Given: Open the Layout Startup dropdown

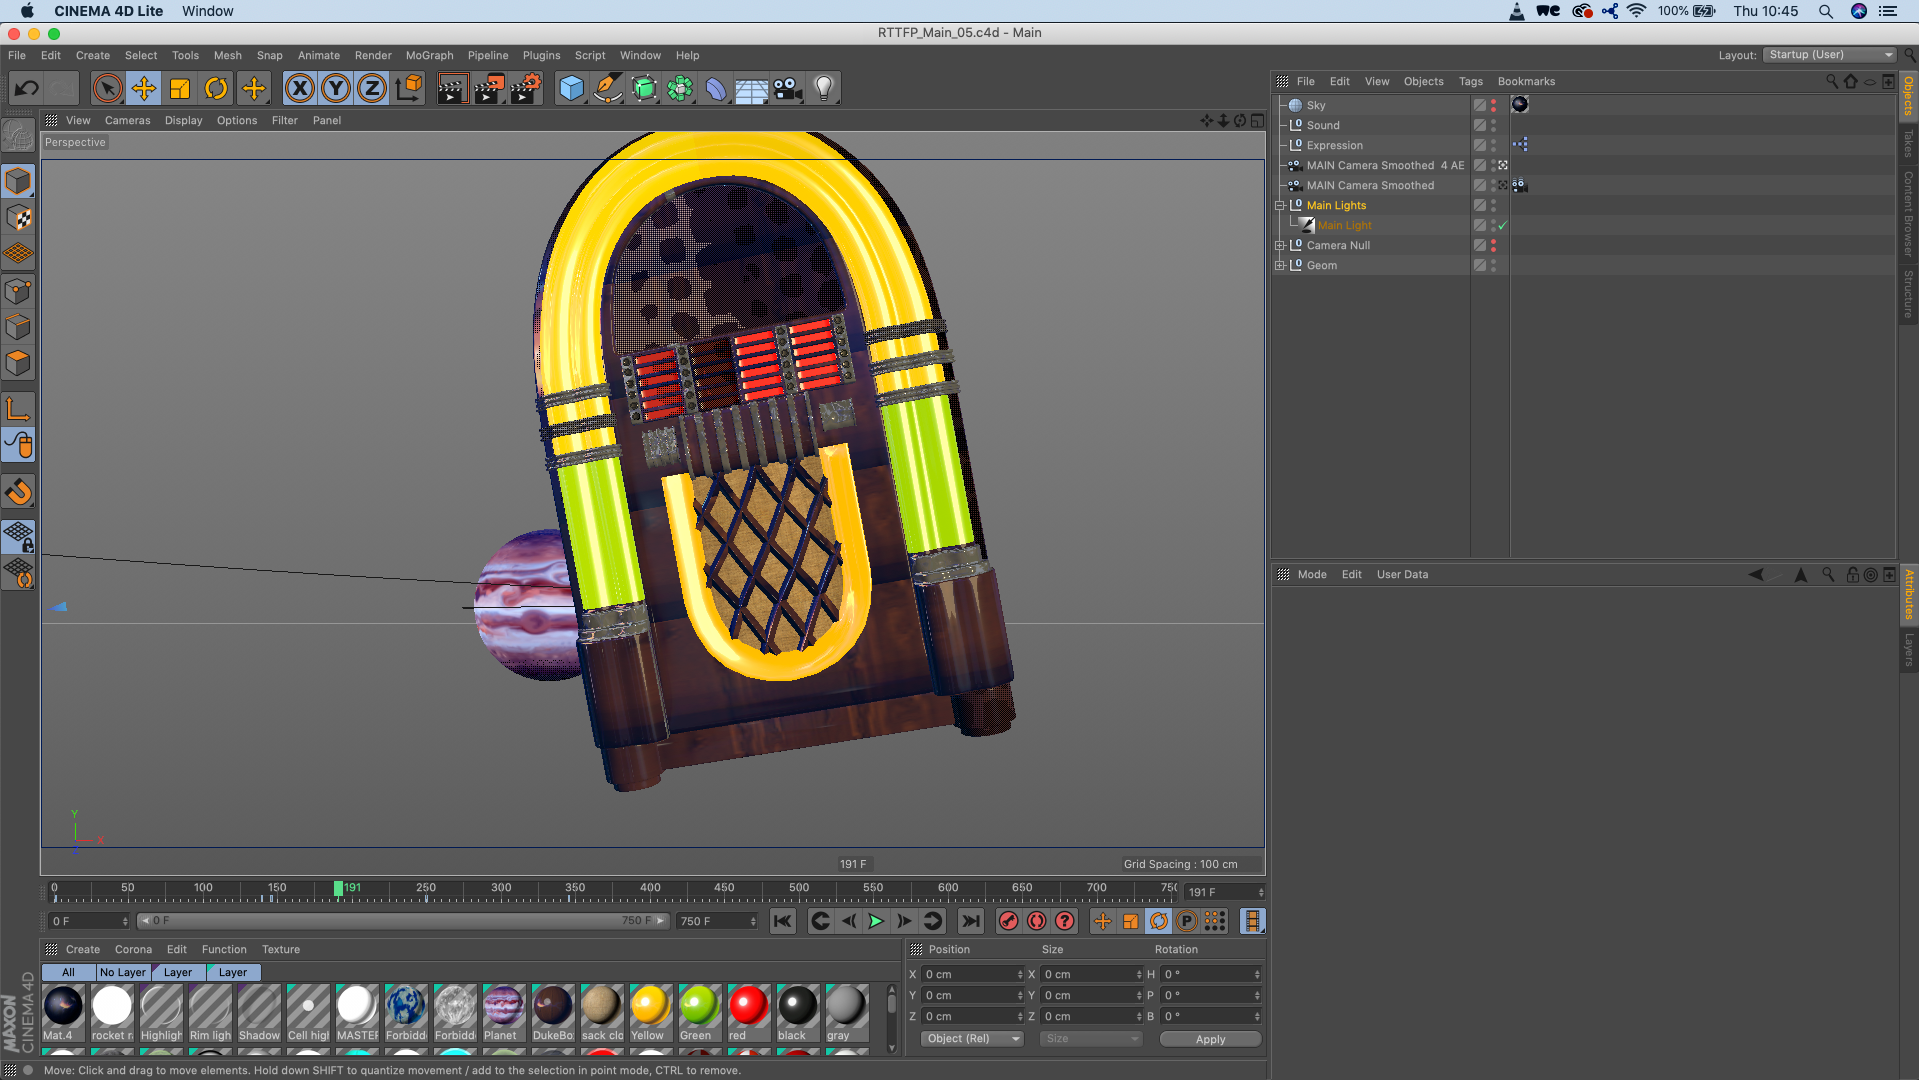Looking at the screenshot, I should coord(1829,55).
